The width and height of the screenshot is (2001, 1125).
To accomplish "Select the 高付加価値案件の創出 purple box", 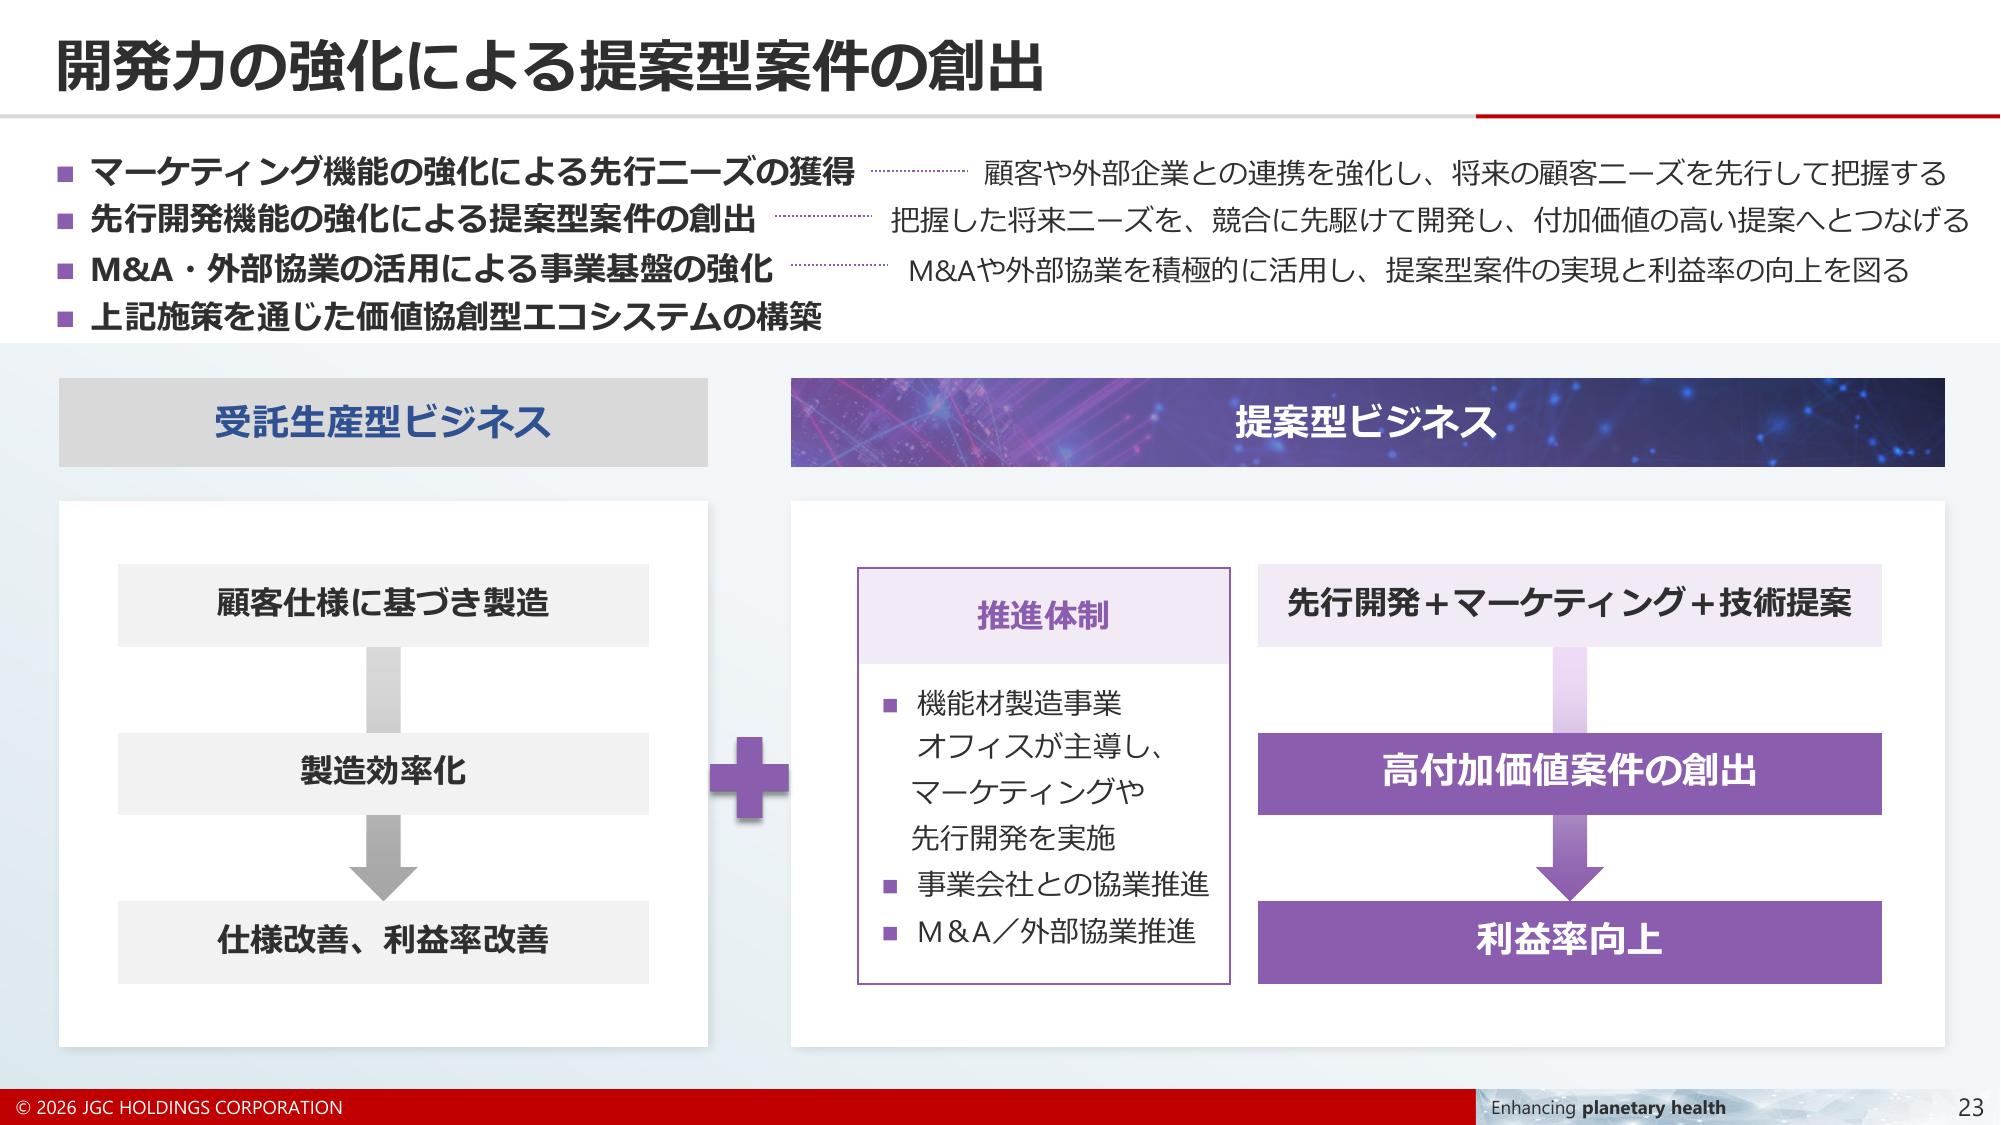I will pyautogui.click(x=1569, y=773).
